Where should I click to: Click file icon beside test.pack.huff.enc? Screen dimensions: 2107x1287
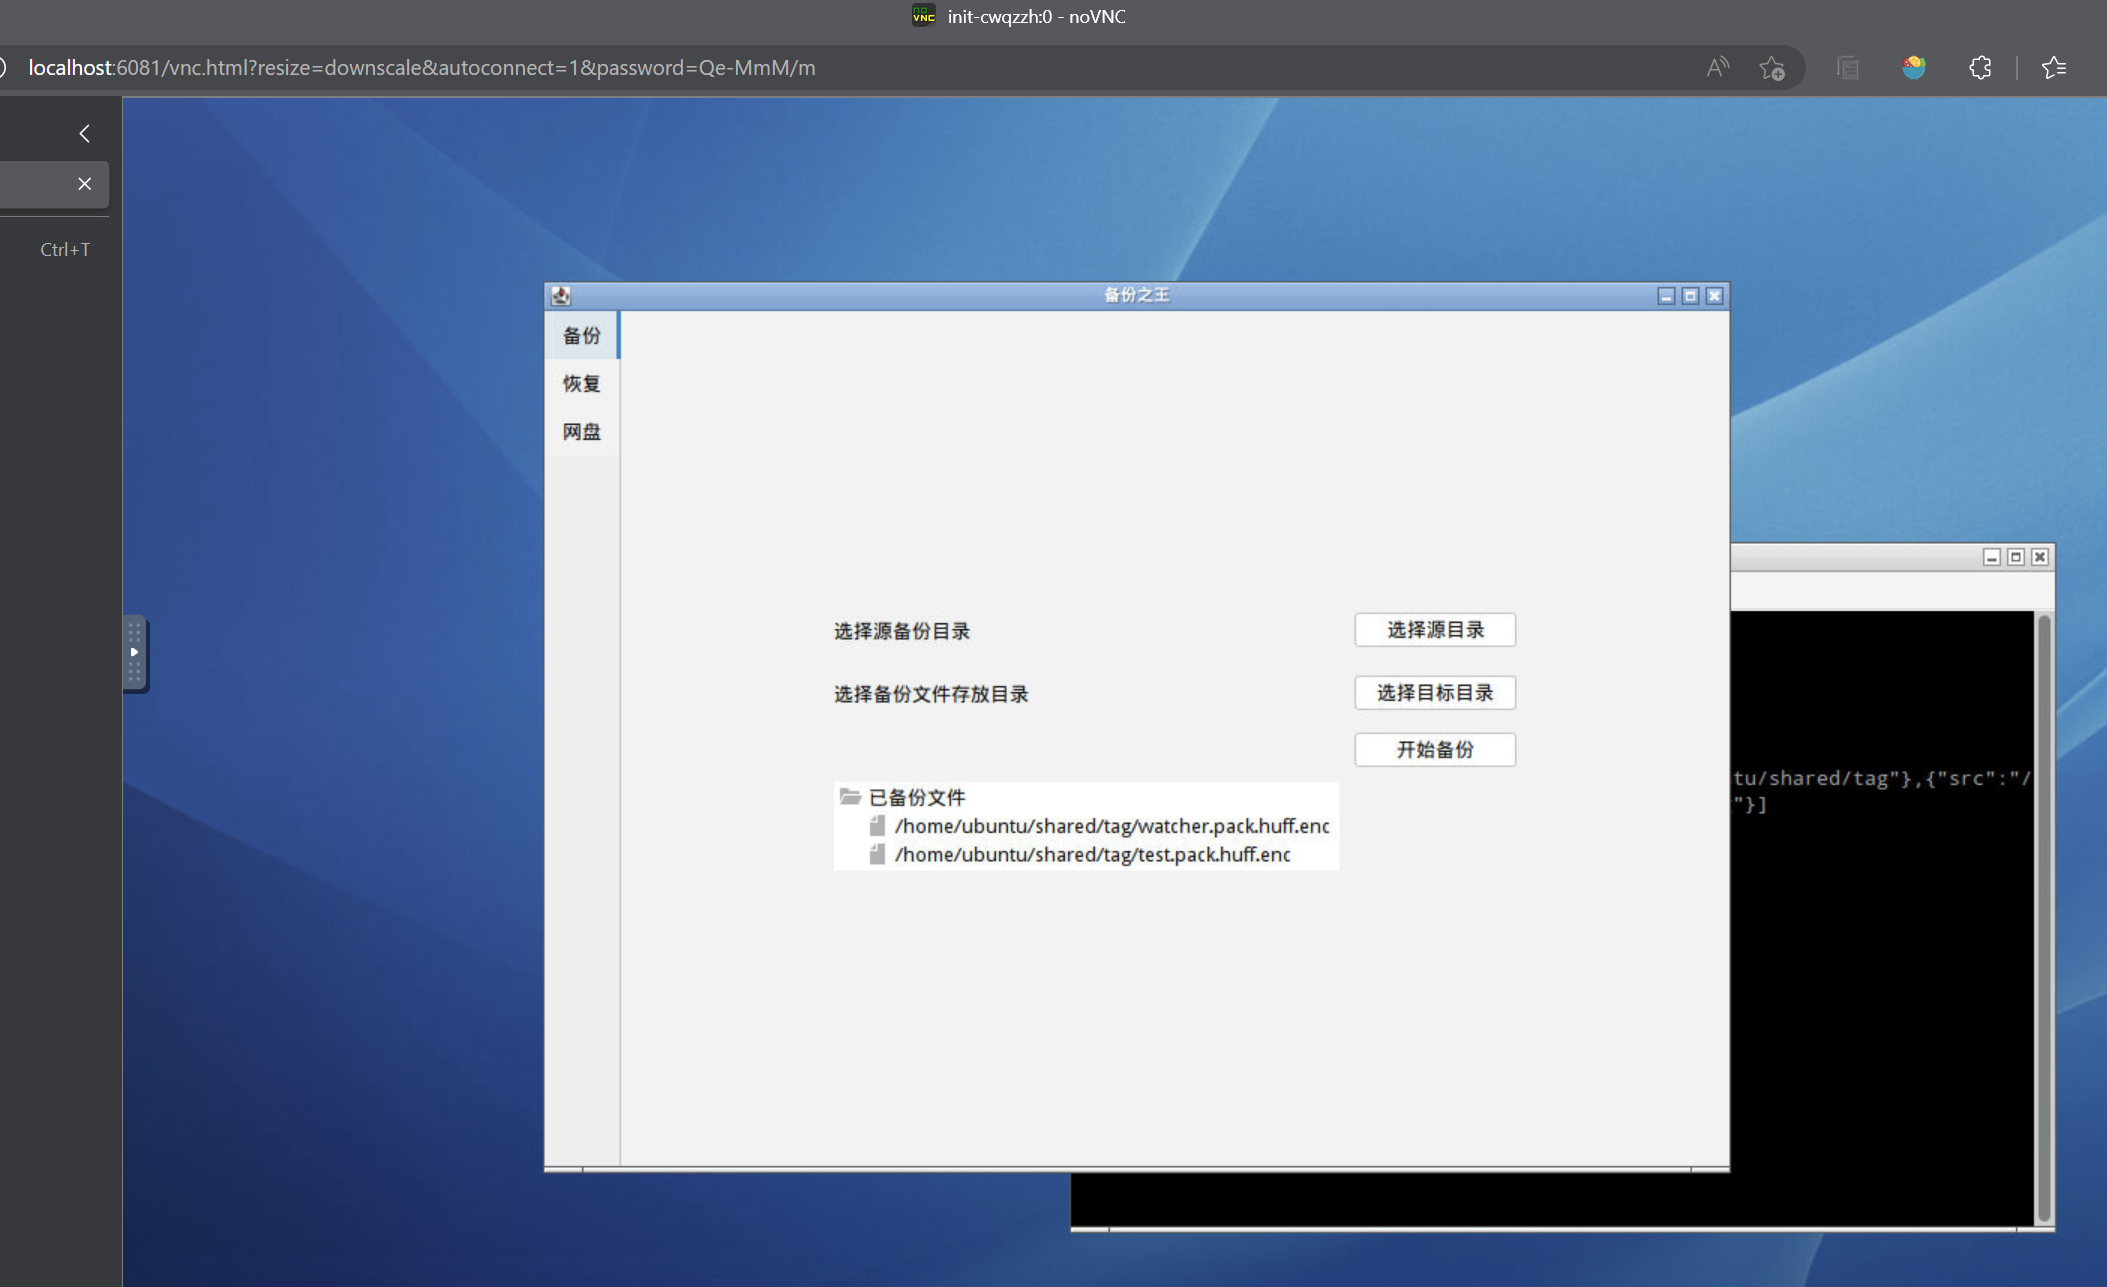click(877, 855)
